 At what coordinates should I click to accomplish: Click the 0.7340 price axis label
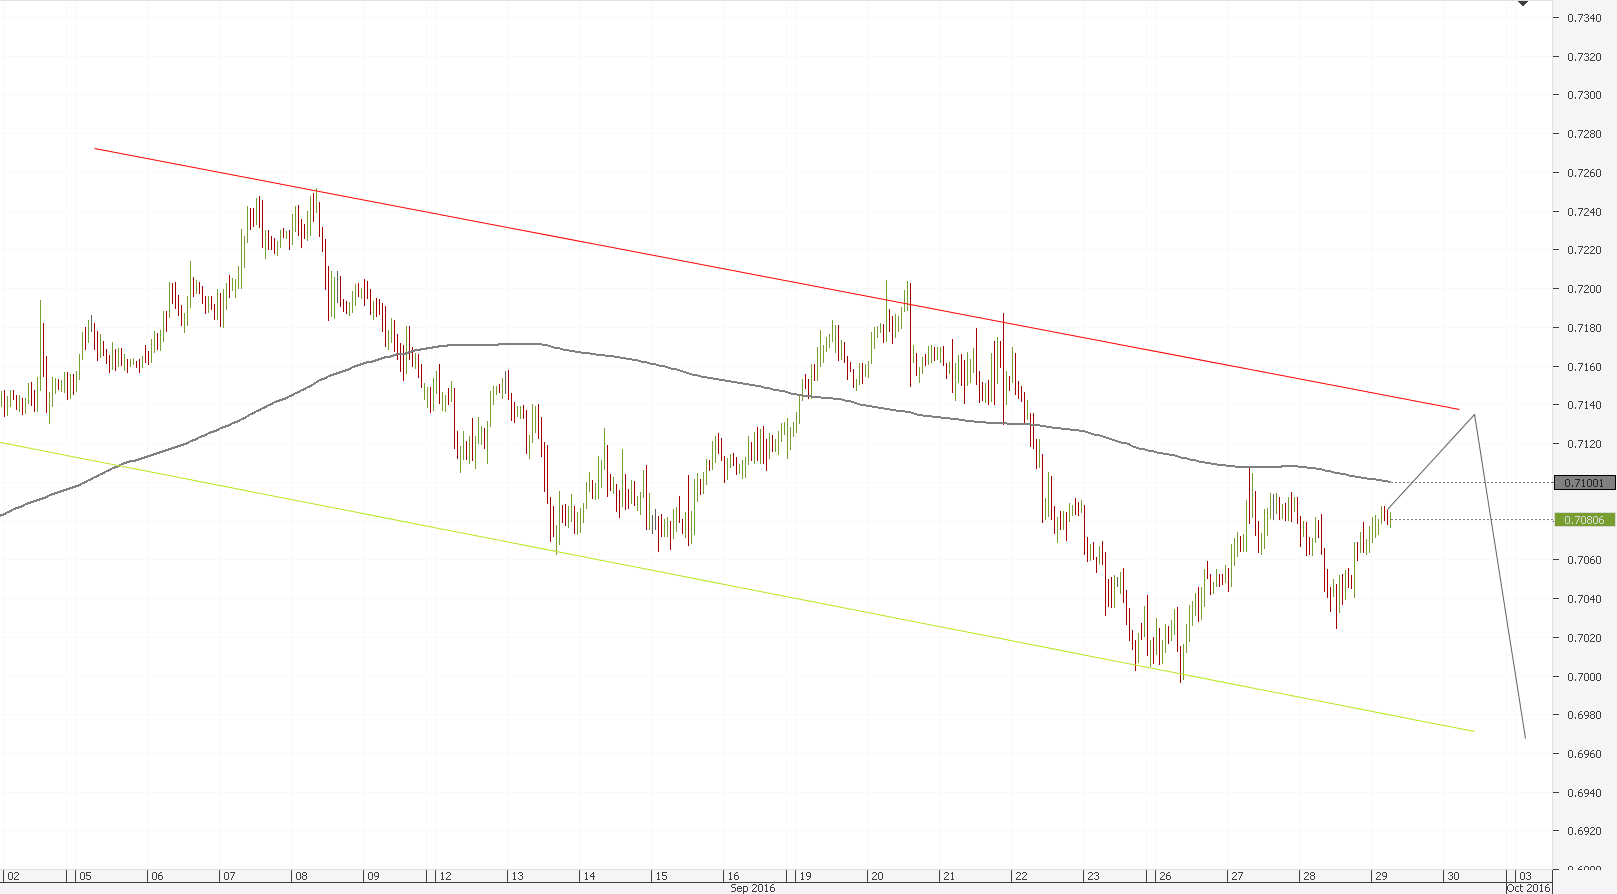1584,18
